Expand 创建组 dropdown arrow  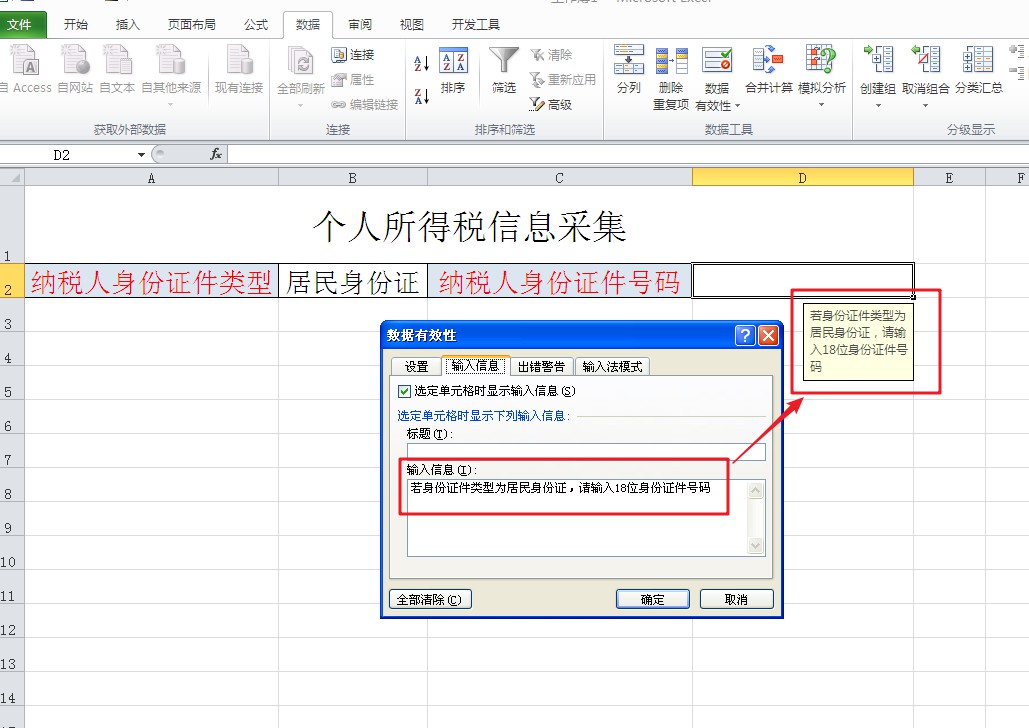pos(878,105)
